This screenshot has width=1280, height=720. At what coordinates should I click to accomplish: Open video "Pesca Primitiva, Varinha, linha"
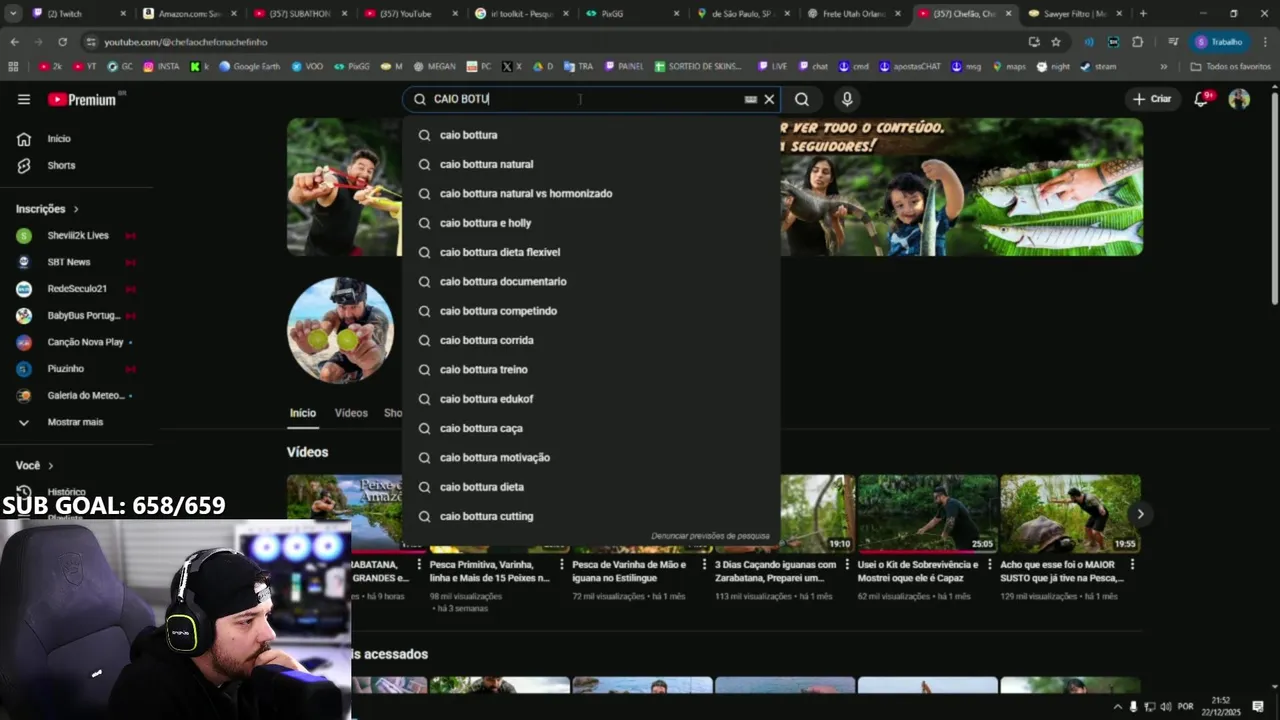491,571
